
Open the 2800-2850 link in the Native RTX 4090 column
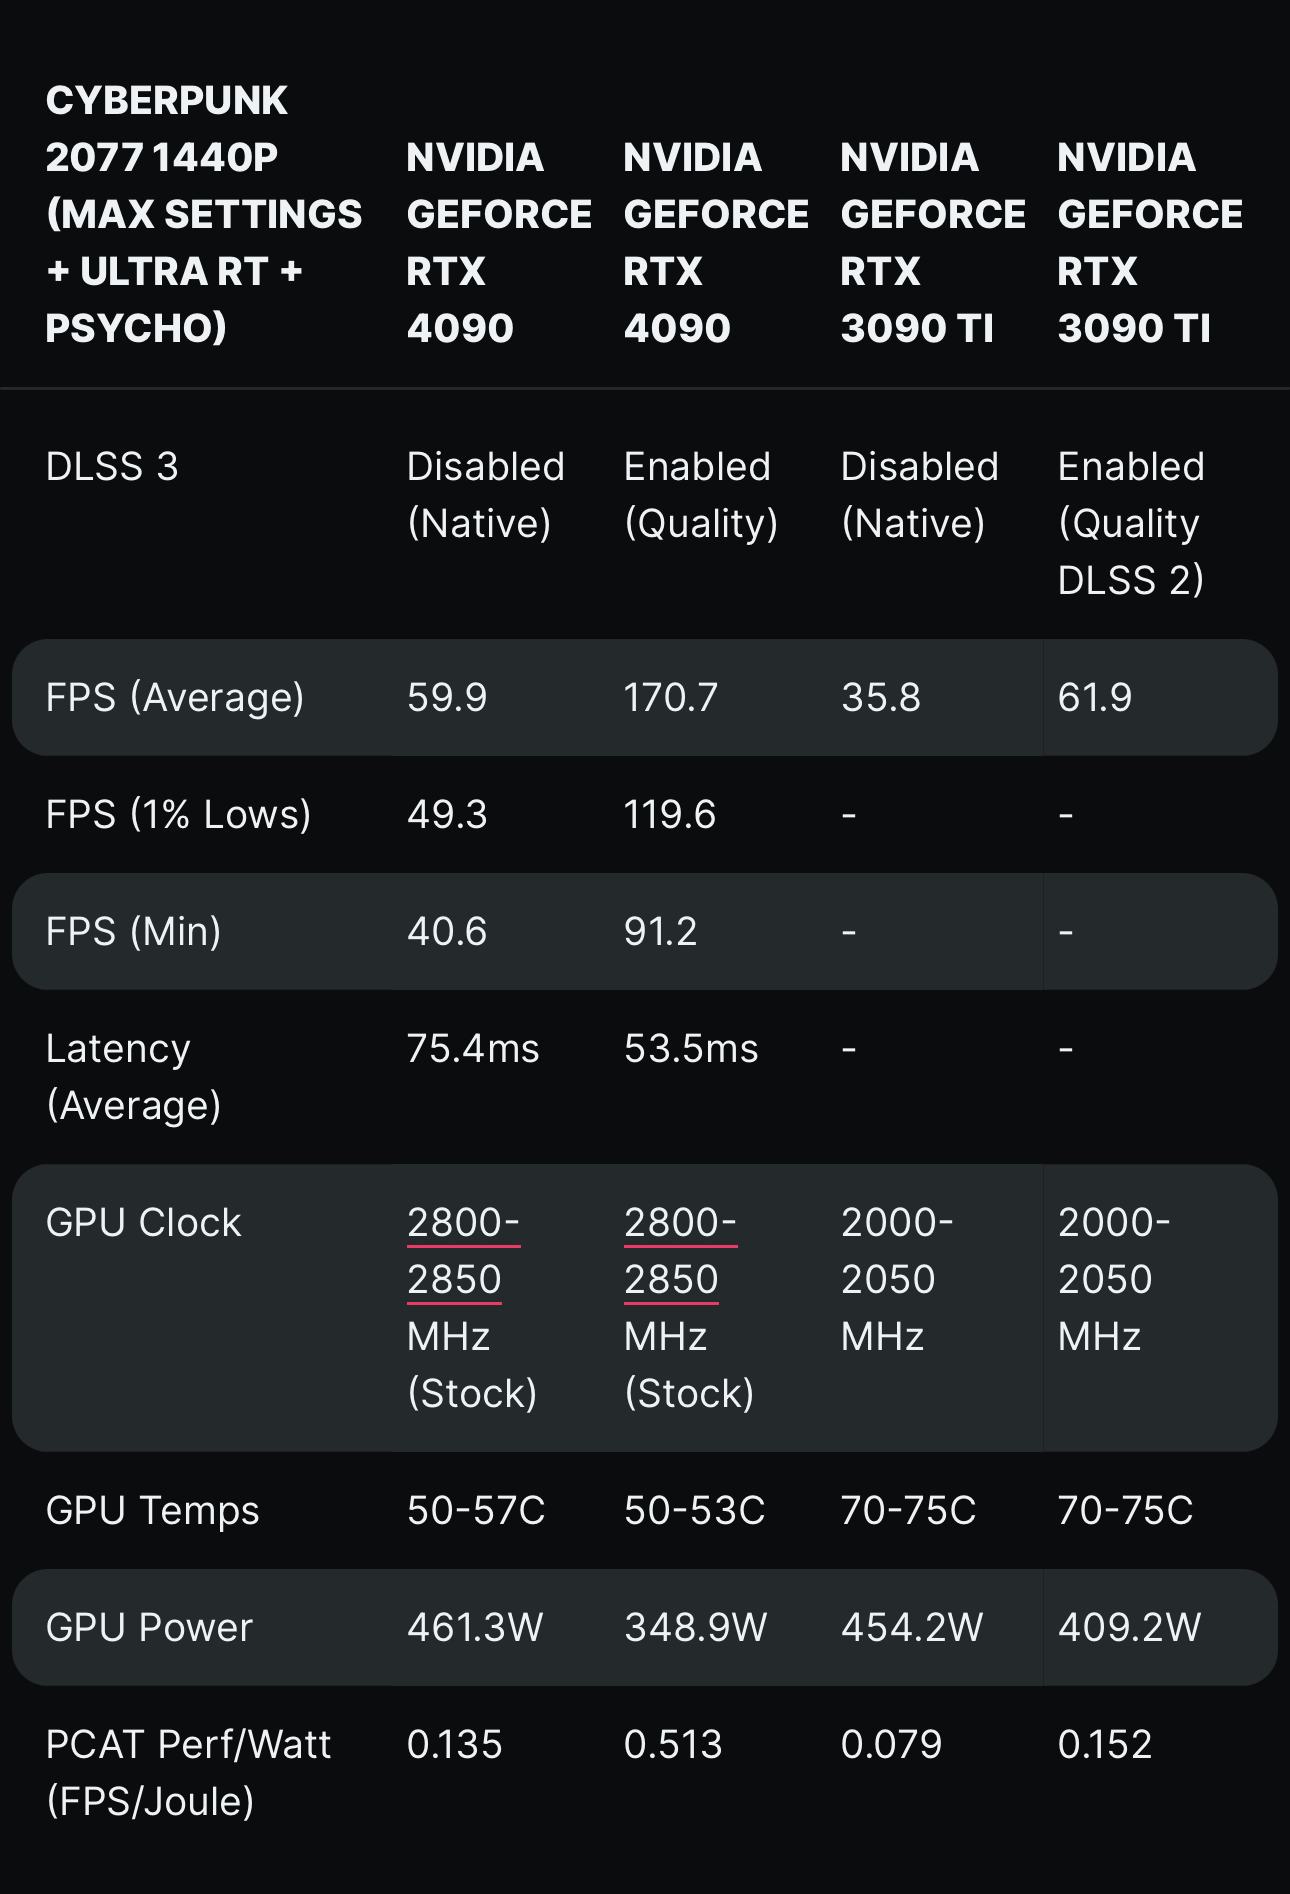pos(462,1250)
